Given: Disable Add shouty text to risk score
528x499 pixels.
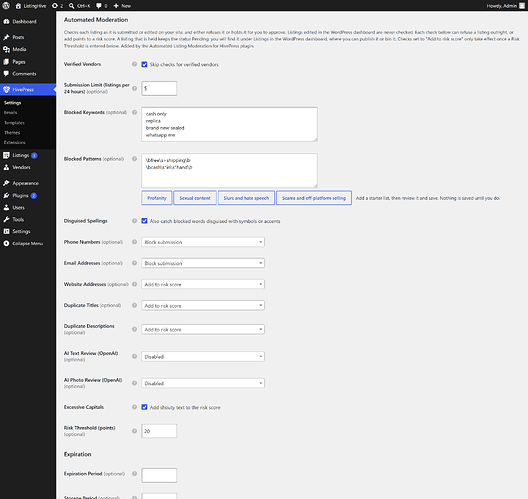Looking at the screenshot, I should click(144, 407).
